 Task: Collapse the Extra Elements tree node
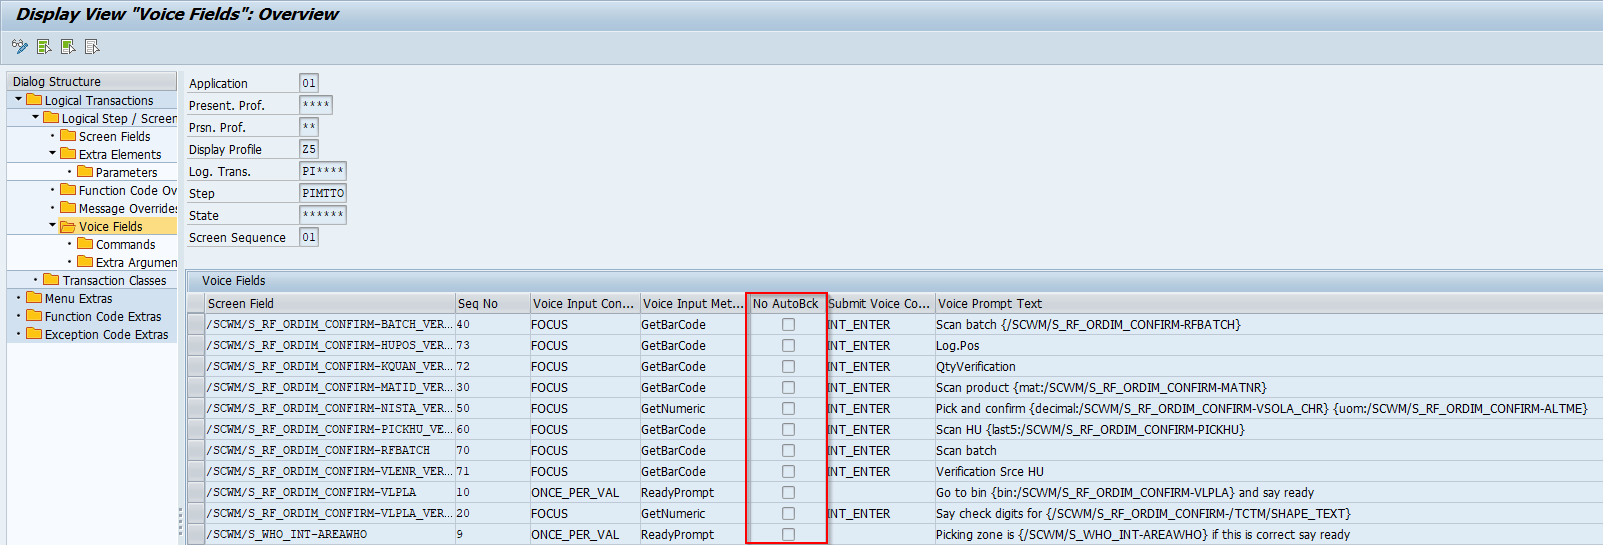tap(53, 154)
